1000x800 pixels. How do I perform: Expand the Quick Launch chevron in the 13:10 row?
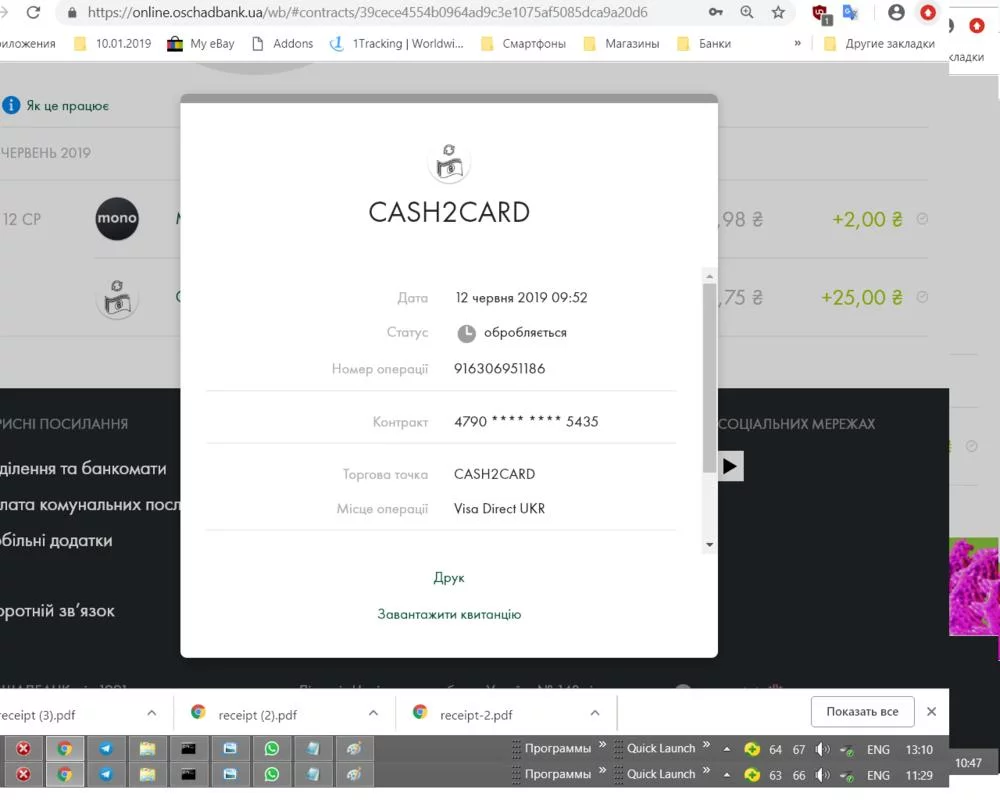[x=706, y=744]
